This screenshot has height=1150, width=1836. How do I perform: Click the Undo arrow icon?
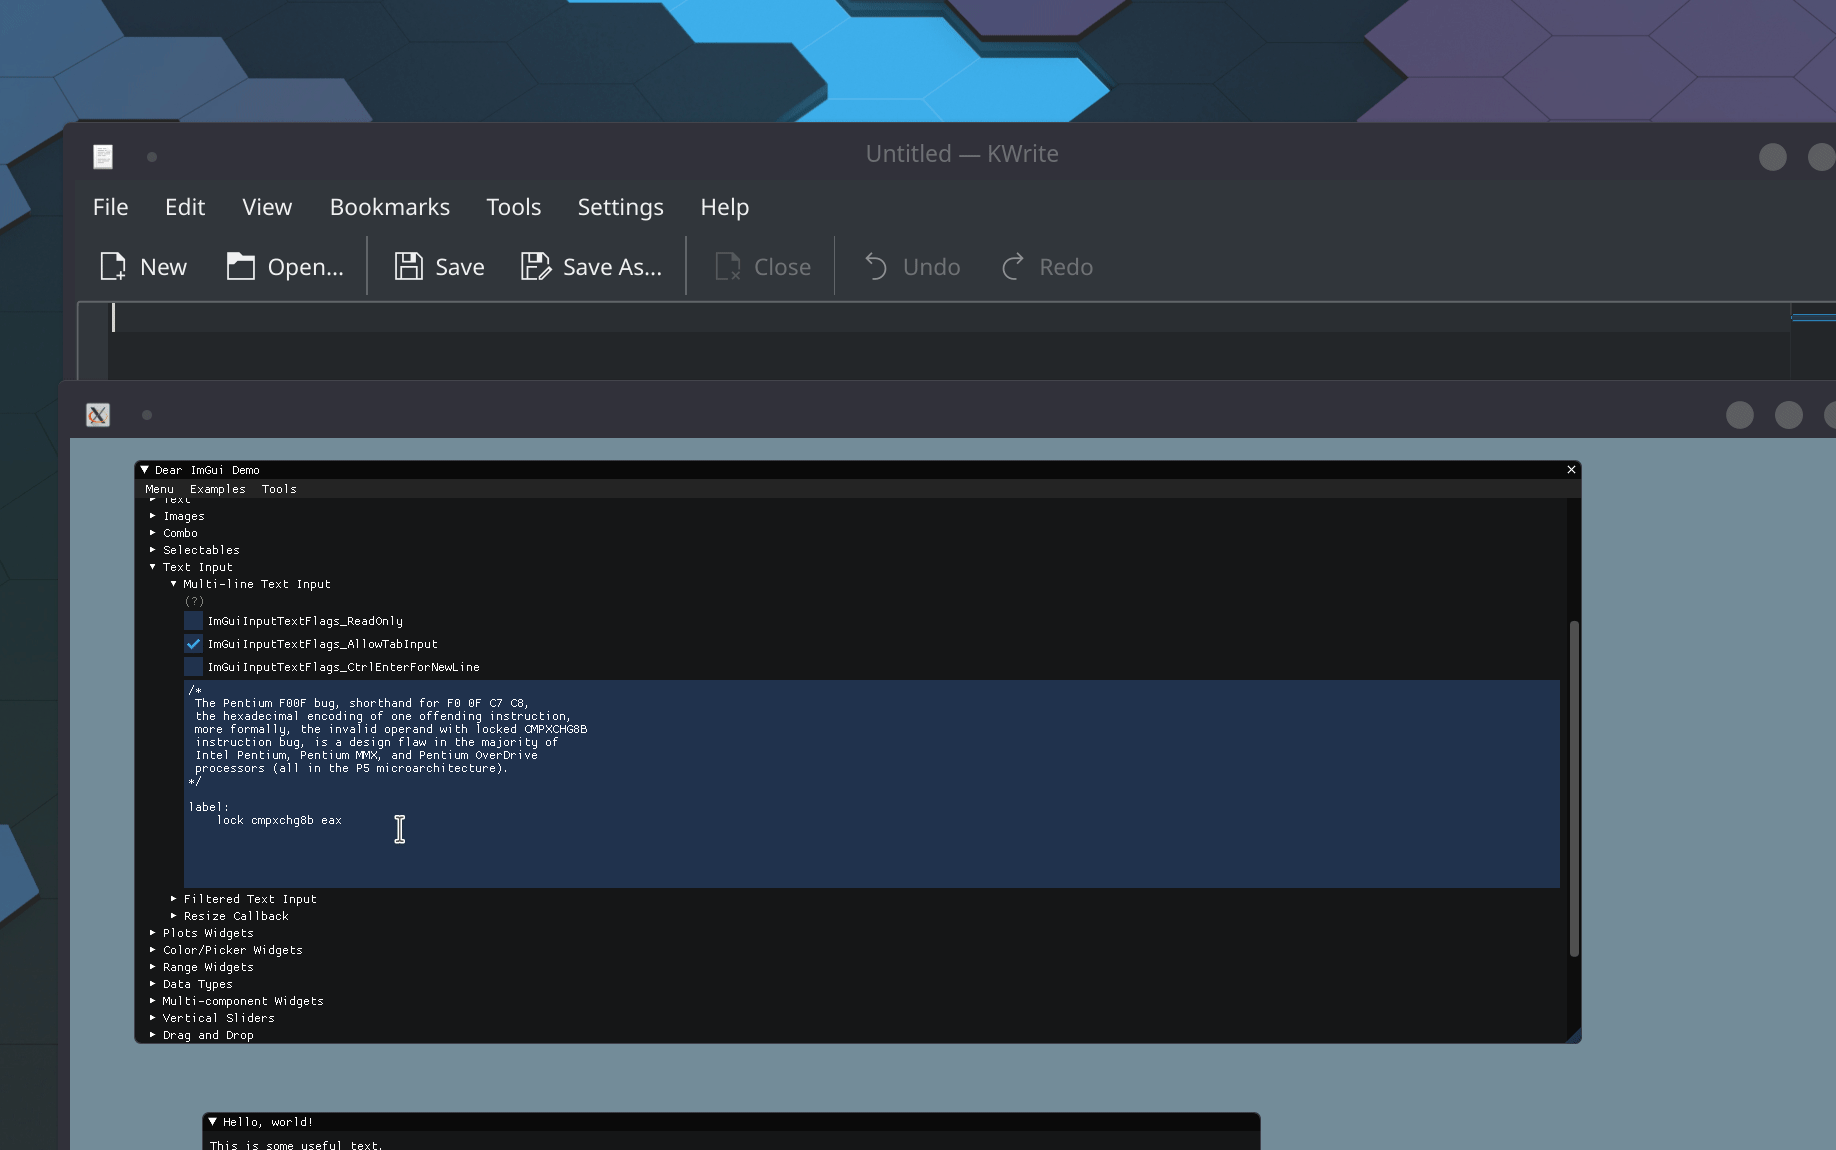click(876, 266)
